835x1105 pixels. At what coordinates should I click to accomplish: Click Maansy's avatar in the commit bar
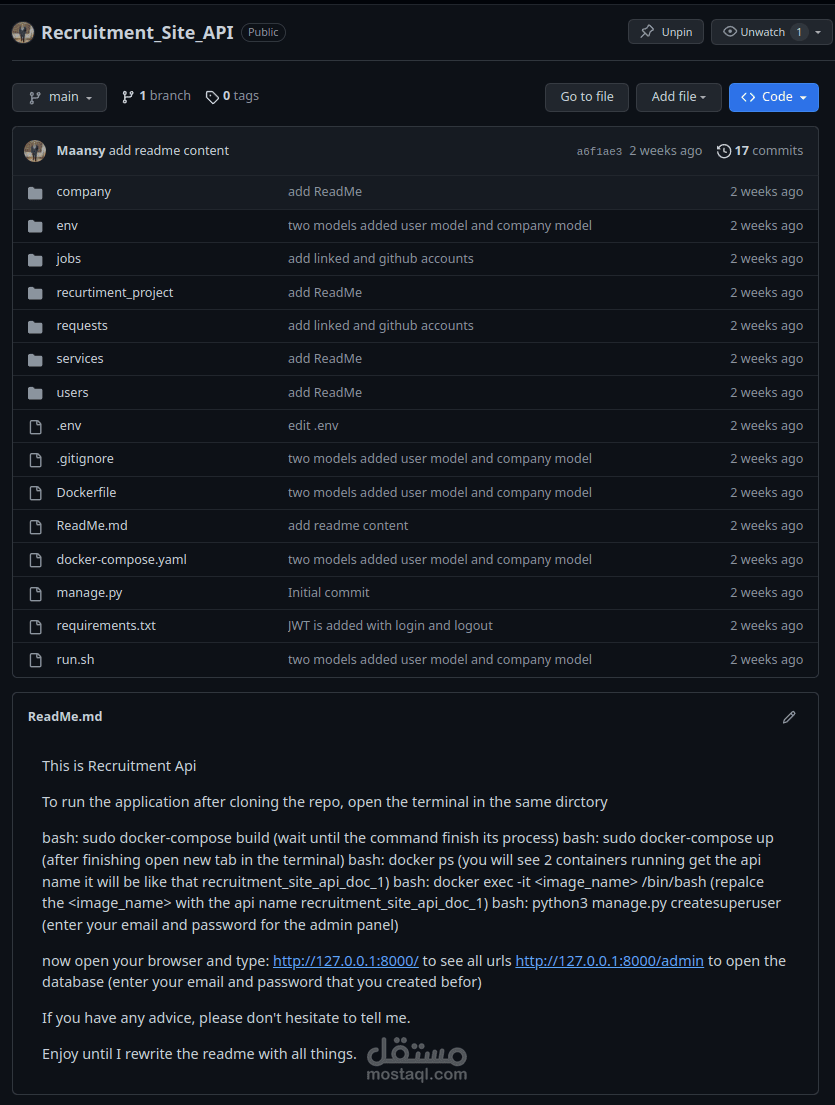click(35, 151)
